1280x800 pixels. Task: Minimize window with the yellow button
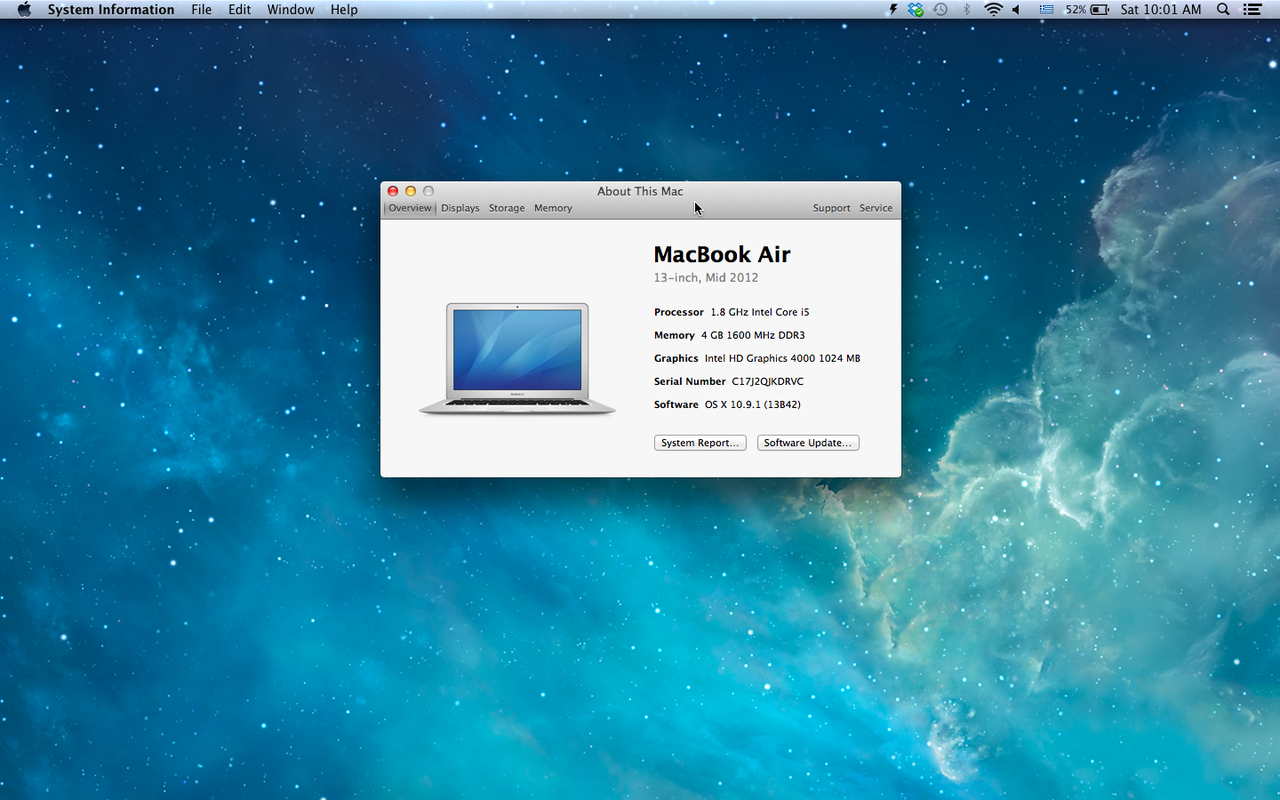click(410, 191)
